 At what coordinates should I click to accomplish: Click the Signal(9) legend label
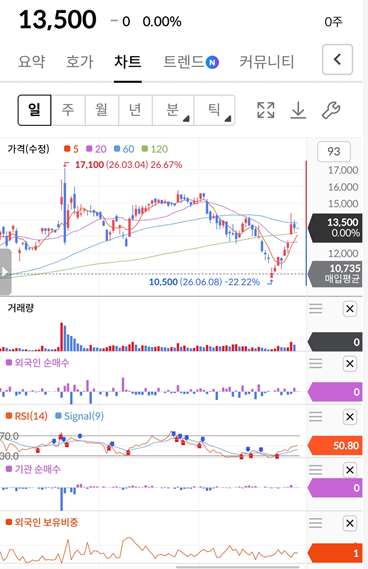click(x=79, y=416)
